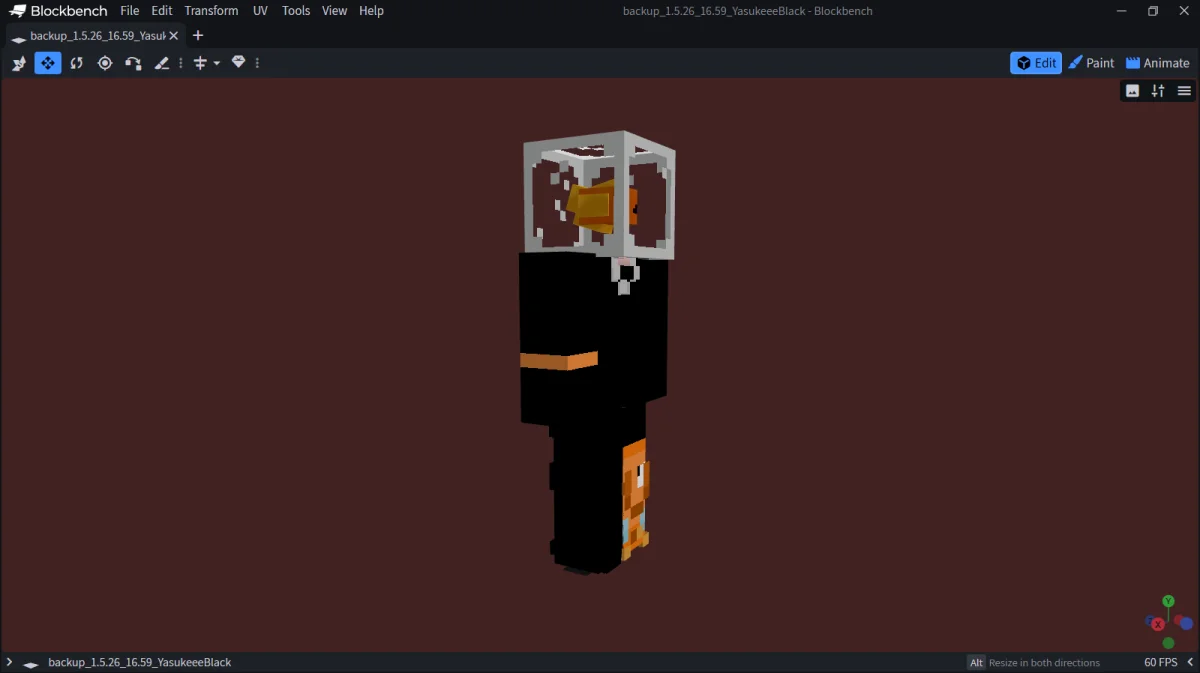Image resolution: width=1200 pixels, height=673 pixels.
Task: Click the model's orange patterned leg
Action: tap(635, 498)
